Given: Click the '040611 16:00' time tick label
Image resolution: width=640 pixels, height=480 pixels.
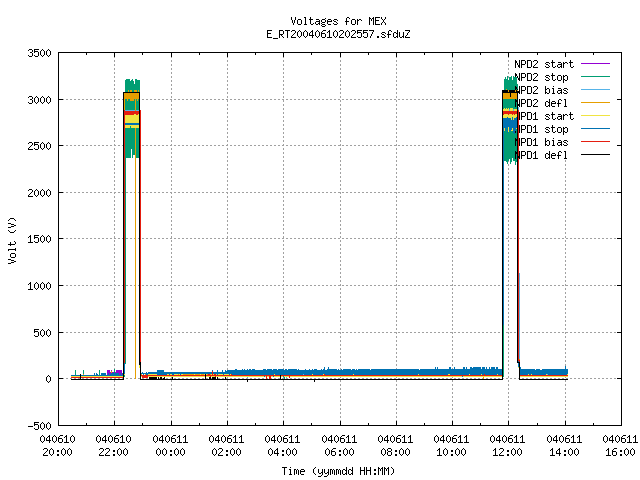Looking at the screenshot, I should tap(620, 446).
